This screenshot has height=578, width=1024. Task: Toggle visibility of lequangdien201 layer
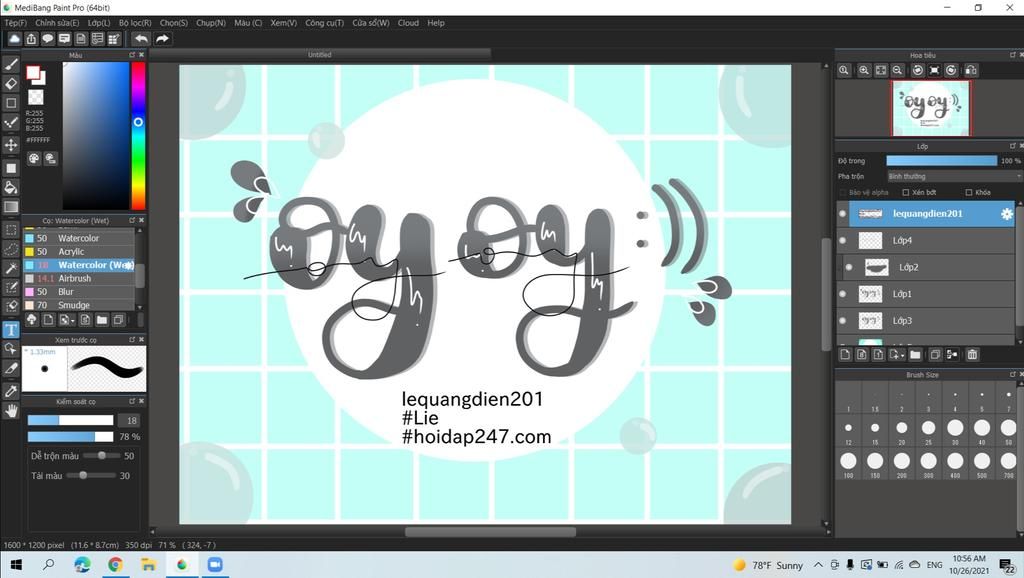(842, 214)
